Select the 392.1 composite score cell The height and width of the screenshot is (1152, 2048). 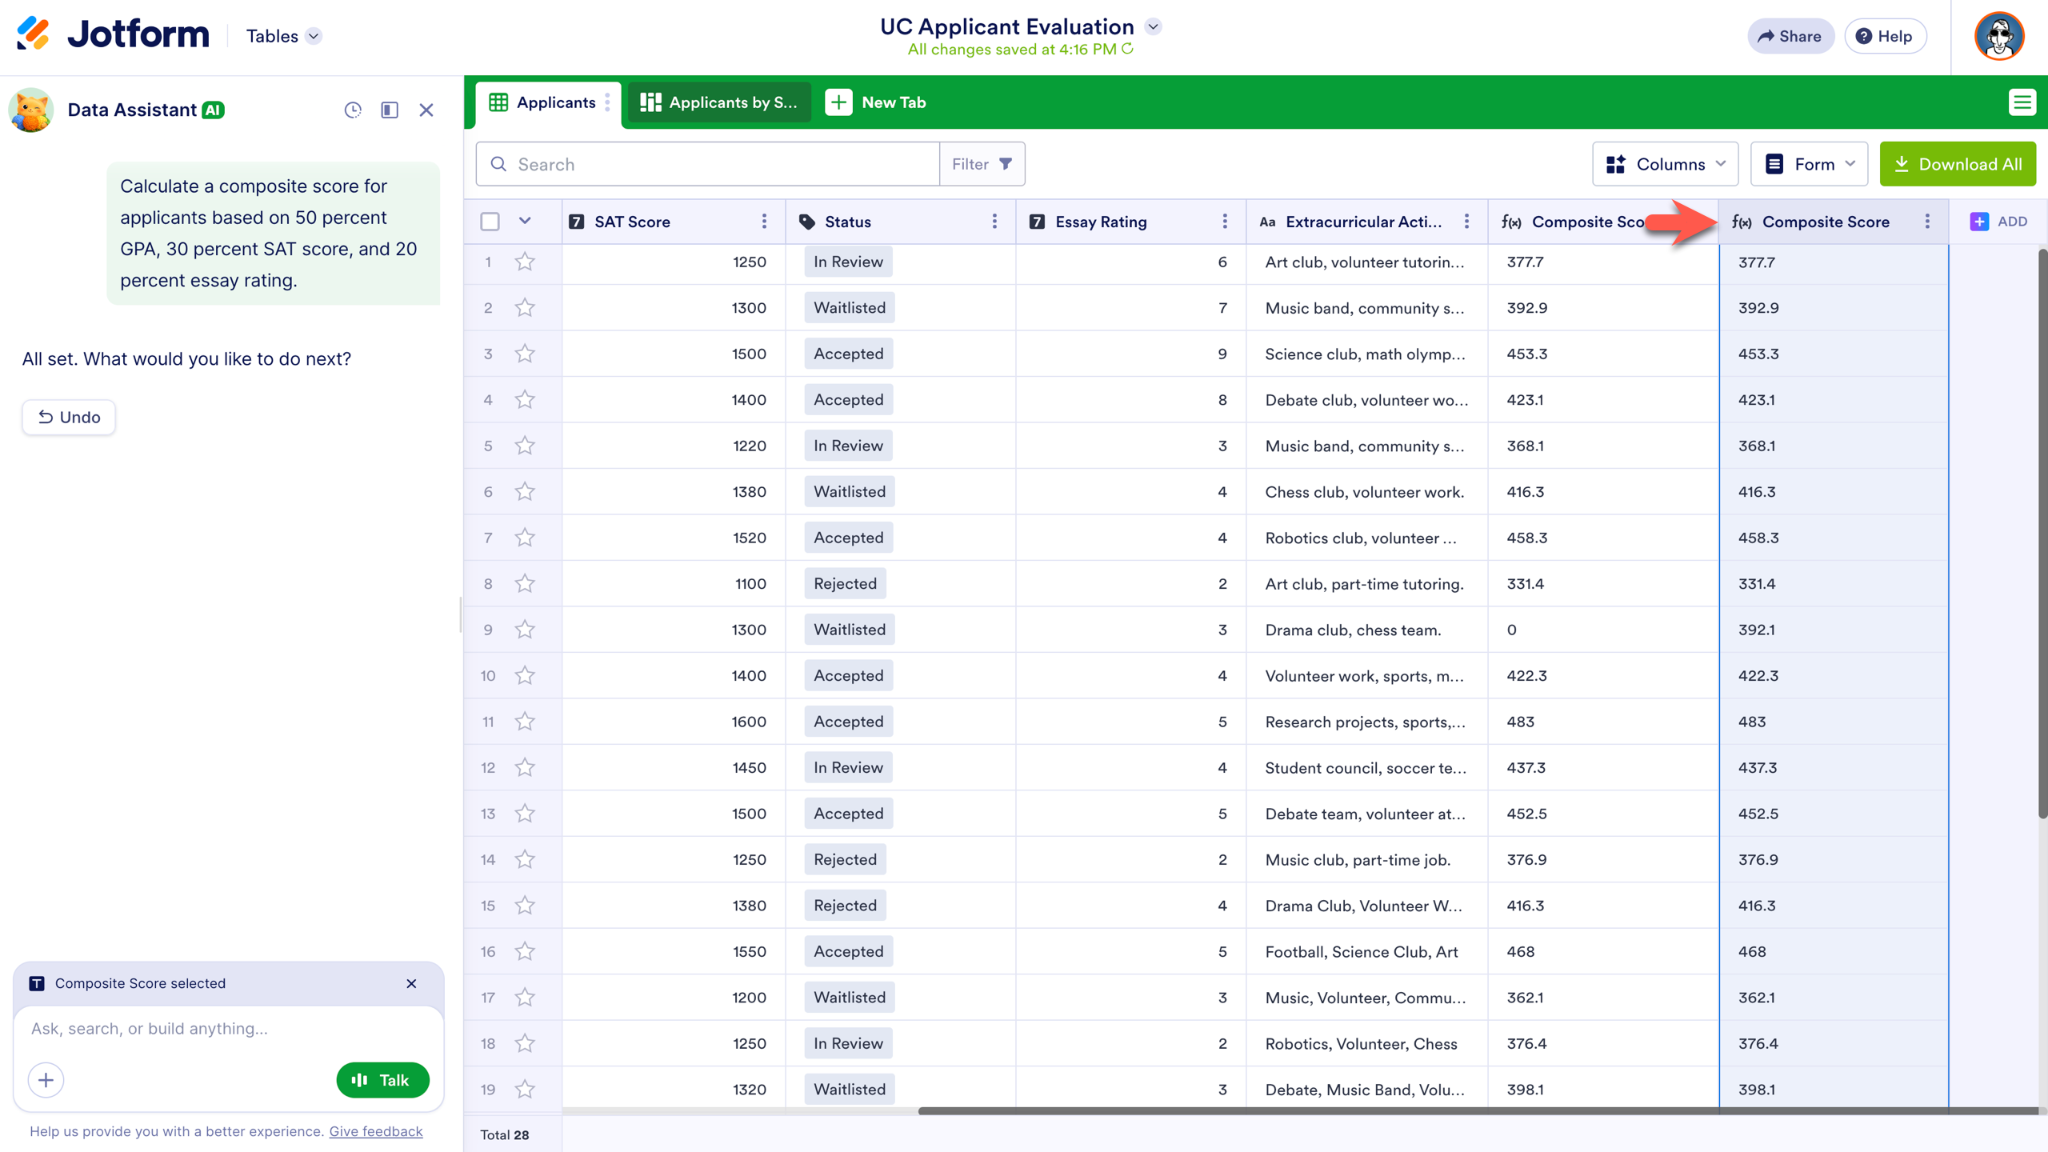1834,630
